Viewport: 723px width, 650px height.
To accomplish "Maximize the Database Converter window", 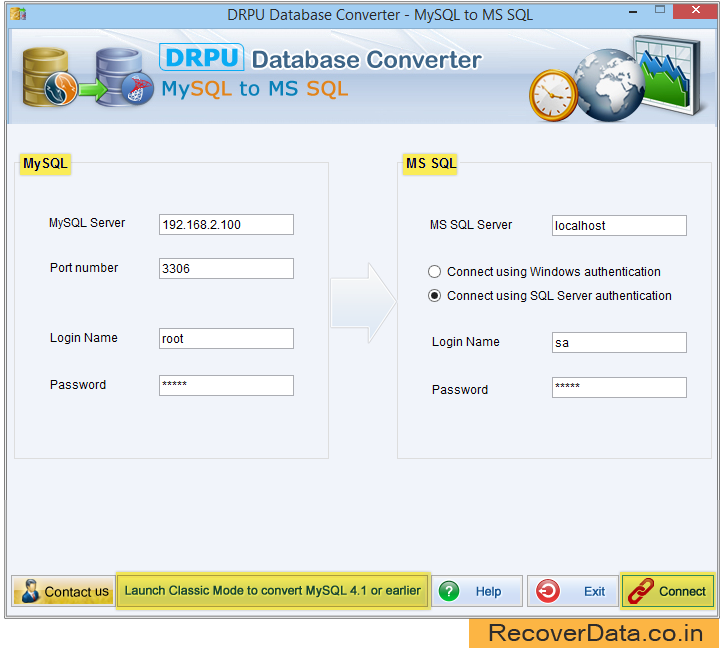I will pyautogui.click(x=660, y=10).
